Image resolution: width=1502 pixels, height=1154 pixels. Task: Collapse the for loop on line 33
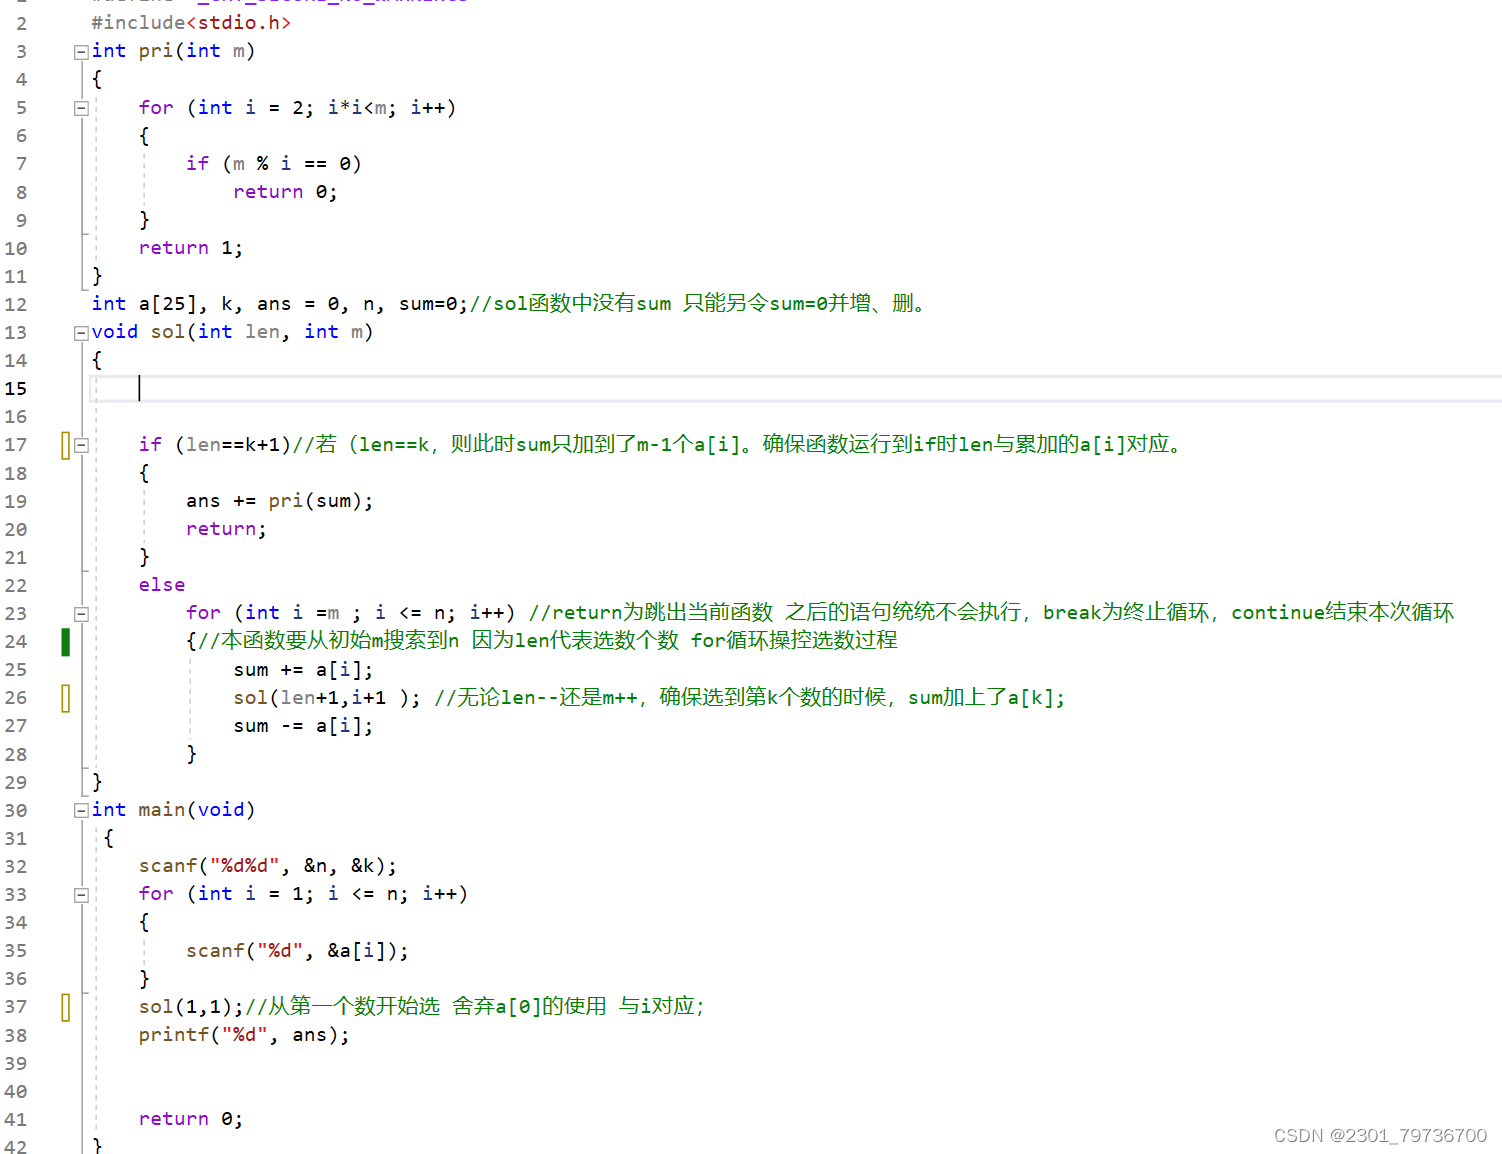click(81, 895)
